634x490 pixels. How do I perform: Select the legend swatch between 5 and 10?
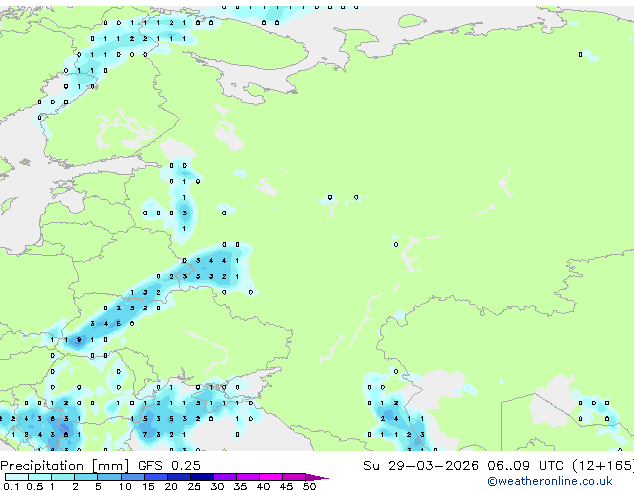click(109, 477)
